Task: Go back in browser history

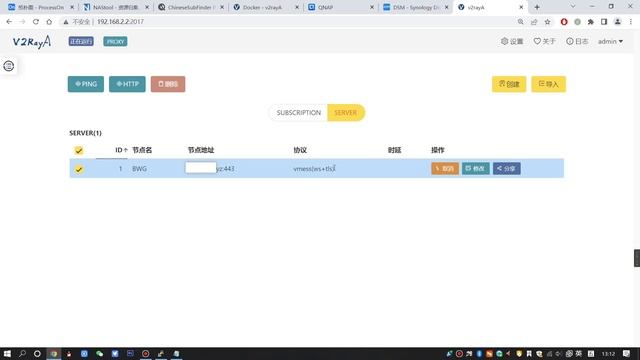Action: (x=9, y=22)
